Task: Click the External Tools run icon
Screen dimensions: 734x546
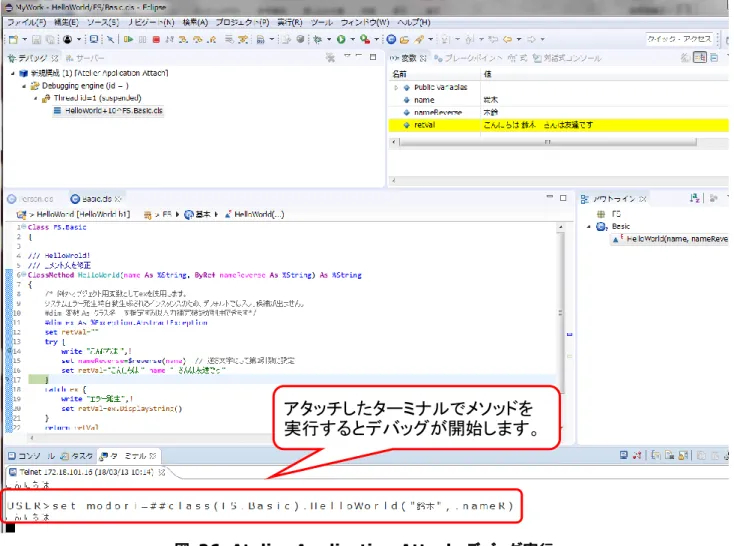Action: click(365, 40)
